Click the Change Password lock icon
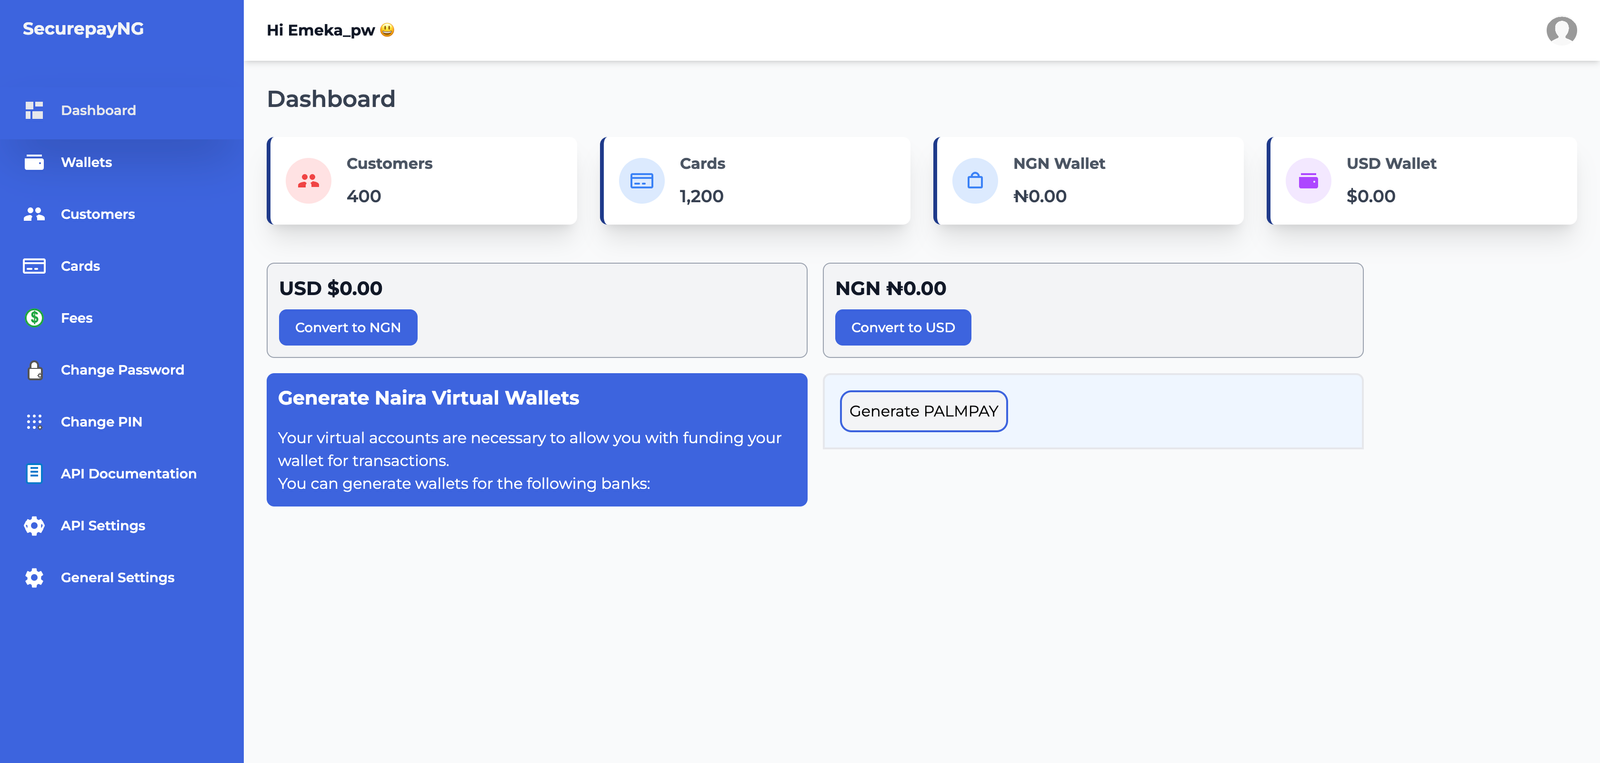 pos(34,370)
